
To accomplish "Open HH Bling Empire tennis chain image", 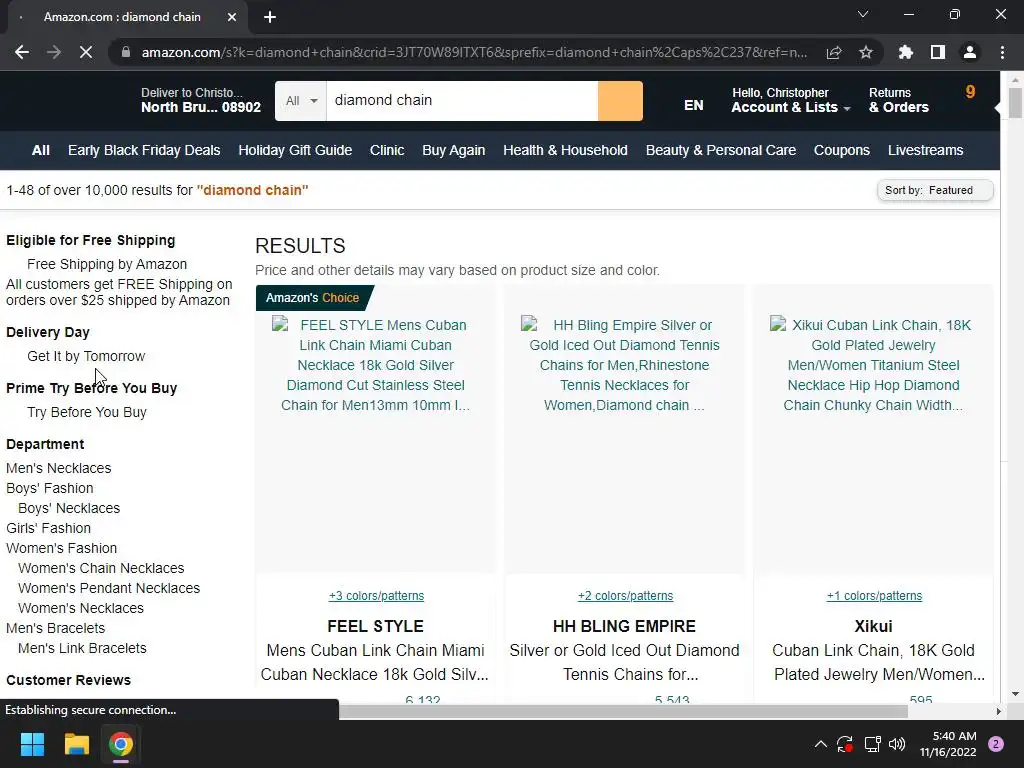I will tap(624, 431).
